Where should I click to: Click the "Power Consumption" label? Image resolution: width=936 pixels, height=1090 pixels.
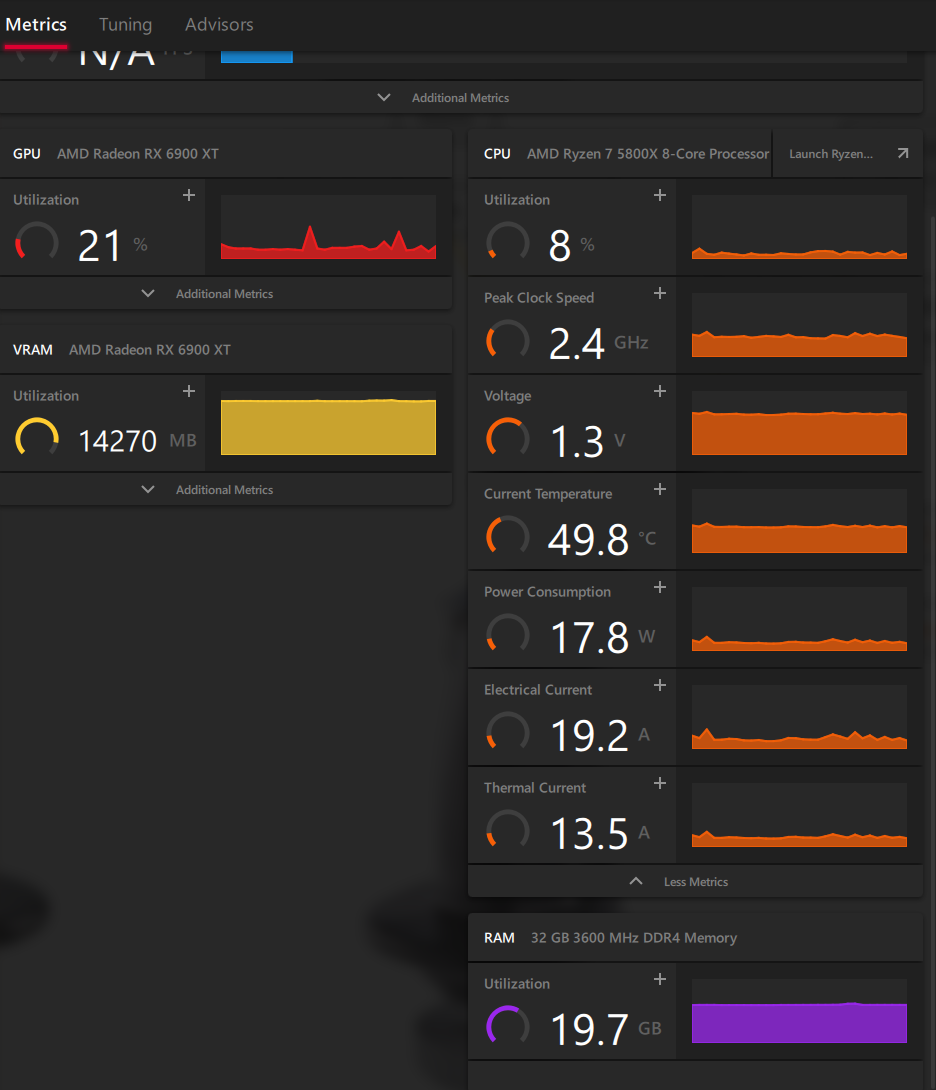tap(547, 592)
